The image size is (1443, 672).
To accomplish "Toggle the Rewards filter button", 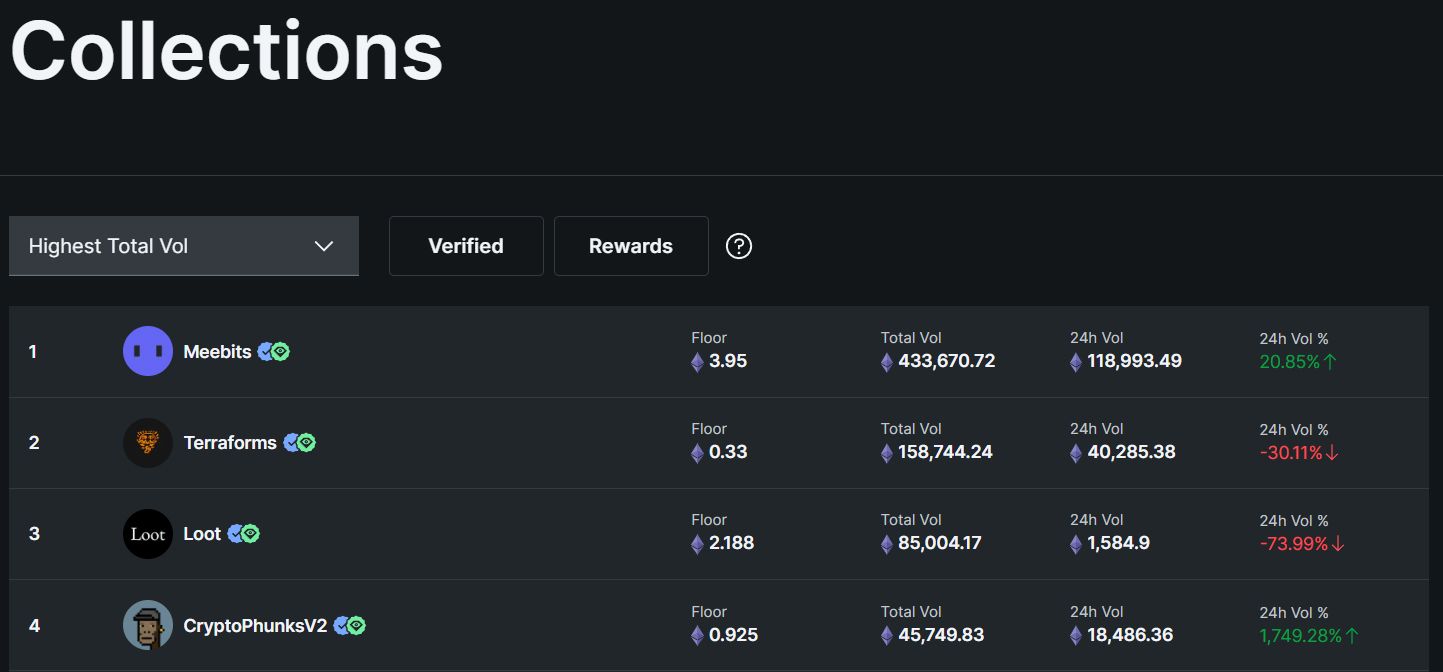I will 631,246.
